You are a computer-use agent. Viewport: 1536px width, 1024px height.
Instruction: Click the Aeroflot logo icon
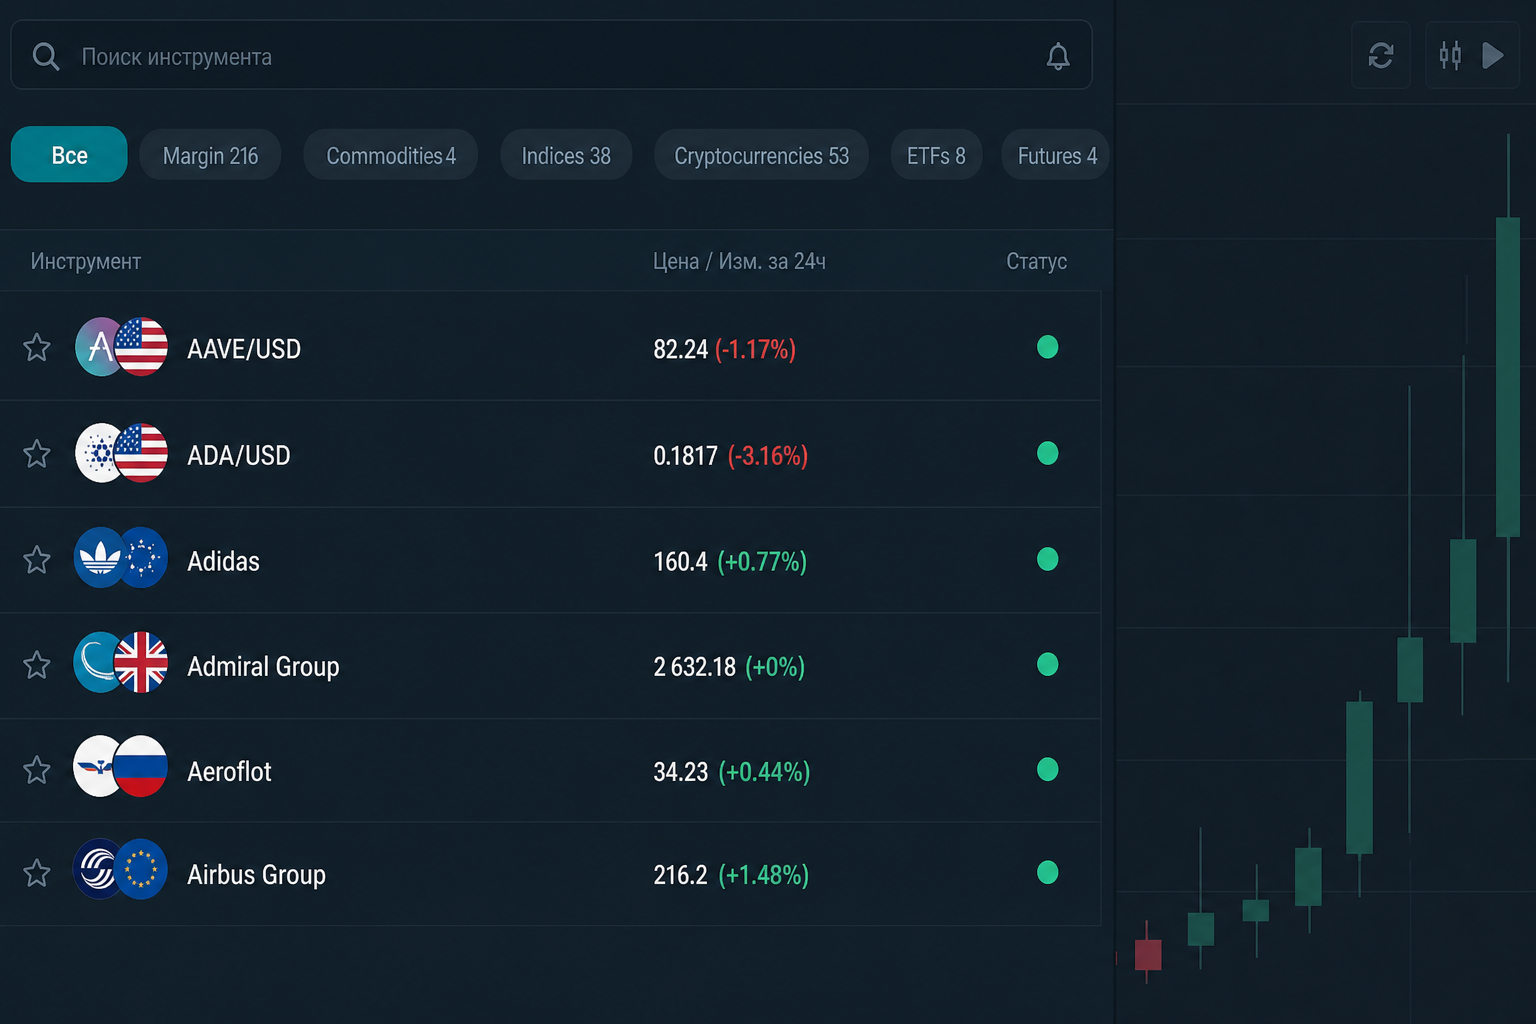point(98,766)
